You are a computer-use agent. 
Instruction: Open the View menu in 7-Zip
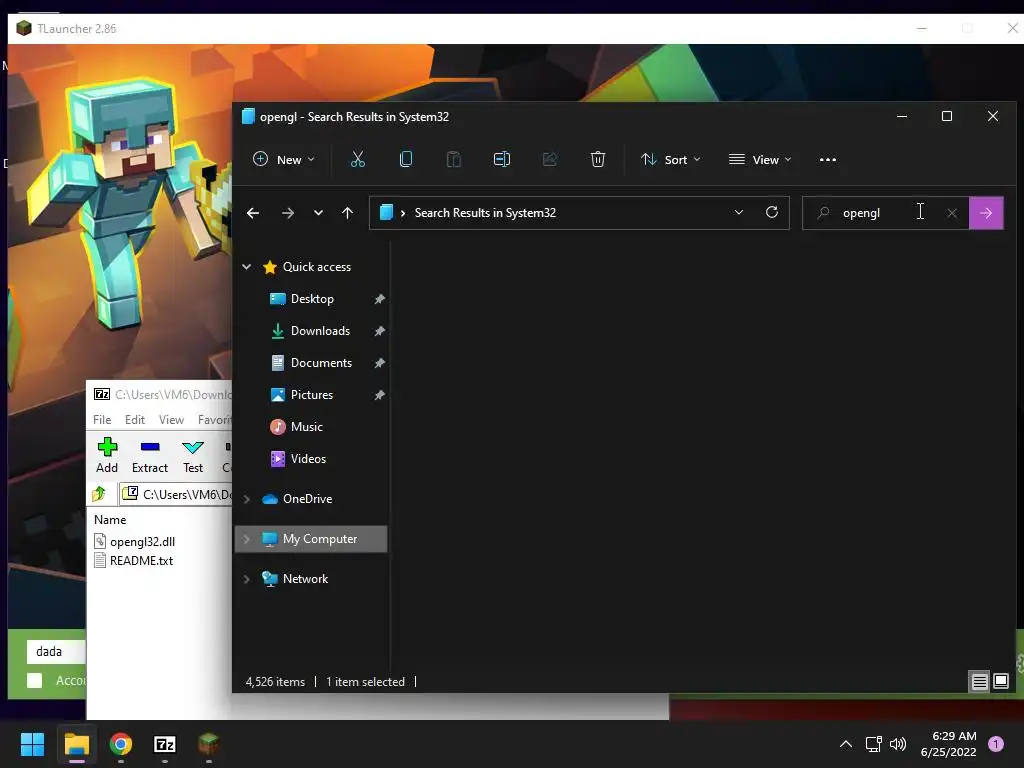click(171, 419)
